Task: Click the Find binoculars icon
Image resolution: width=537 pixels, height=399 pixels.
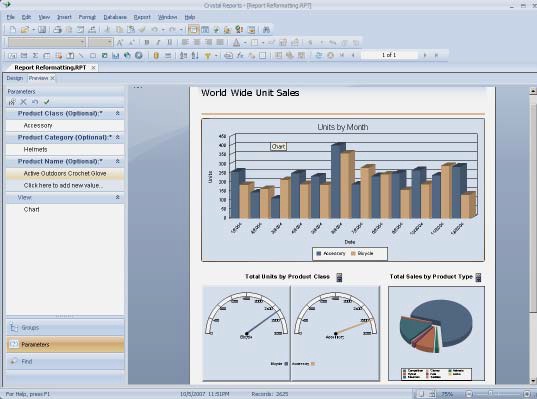Action: pyautogui.click(x=266, y=30)
